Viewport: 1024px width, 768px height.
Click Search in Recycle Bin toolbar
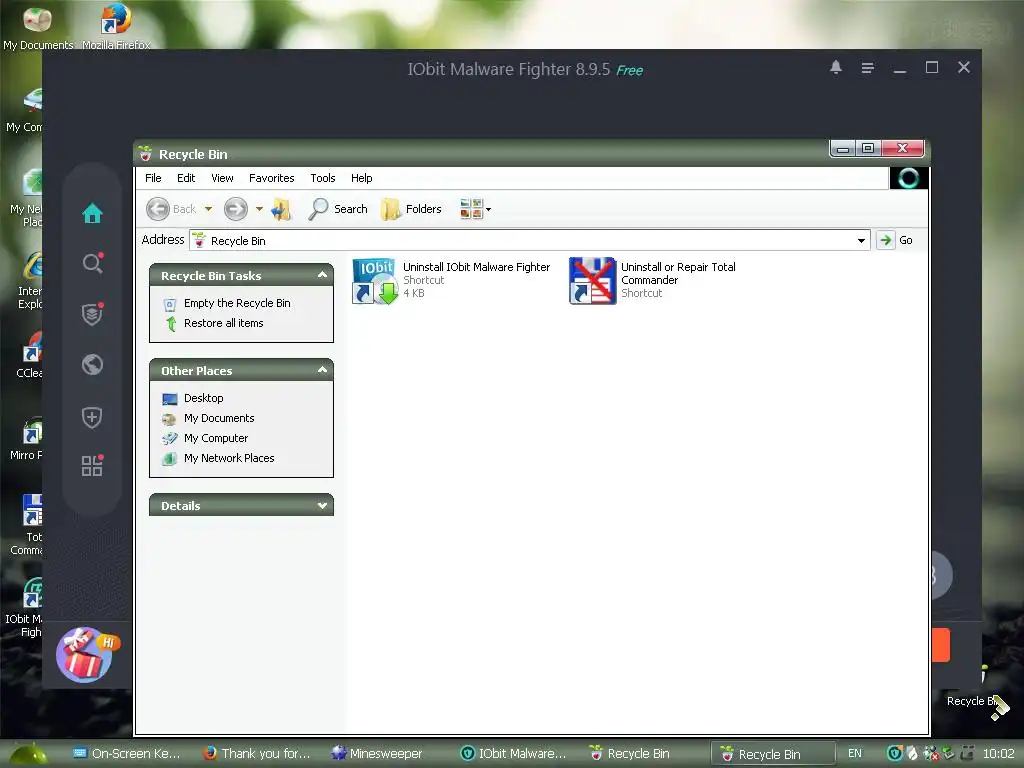[338, 209]
